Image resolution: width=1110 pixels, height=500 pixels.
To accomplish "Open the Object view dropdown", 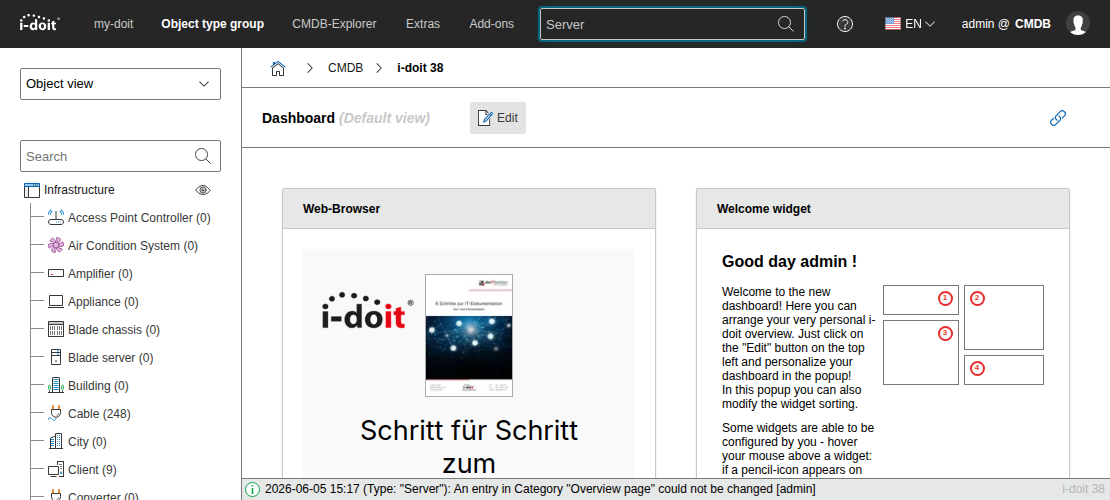I will click(120, 84).
